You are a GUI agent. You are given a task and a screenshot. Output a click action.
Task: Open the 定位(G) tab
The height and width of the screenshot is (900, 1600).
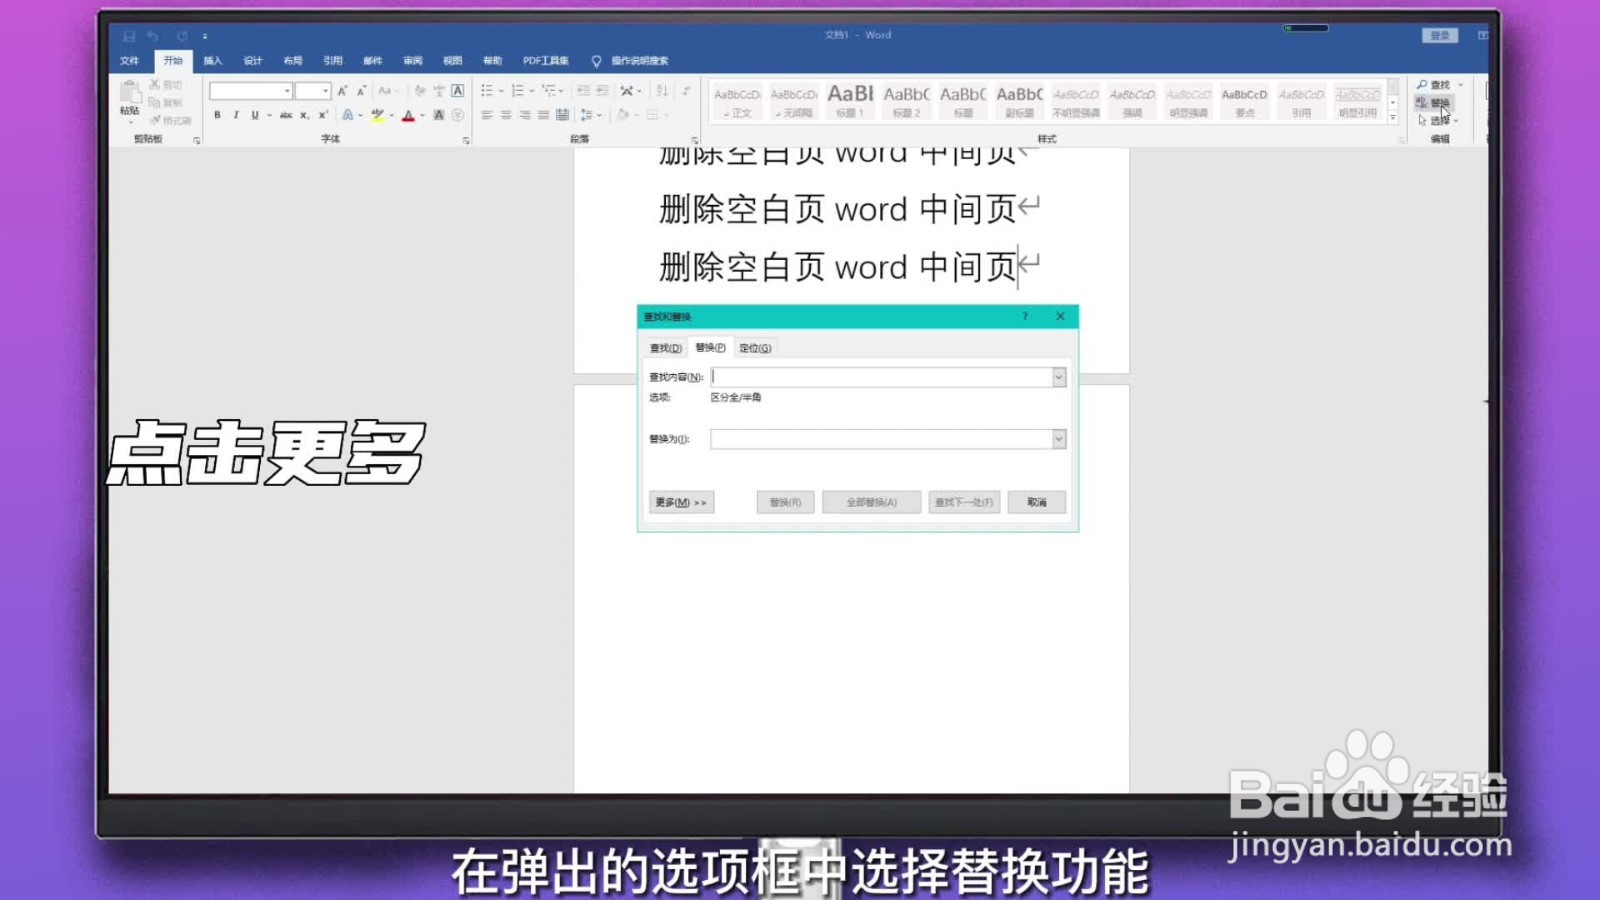click(x=755, y=347)
